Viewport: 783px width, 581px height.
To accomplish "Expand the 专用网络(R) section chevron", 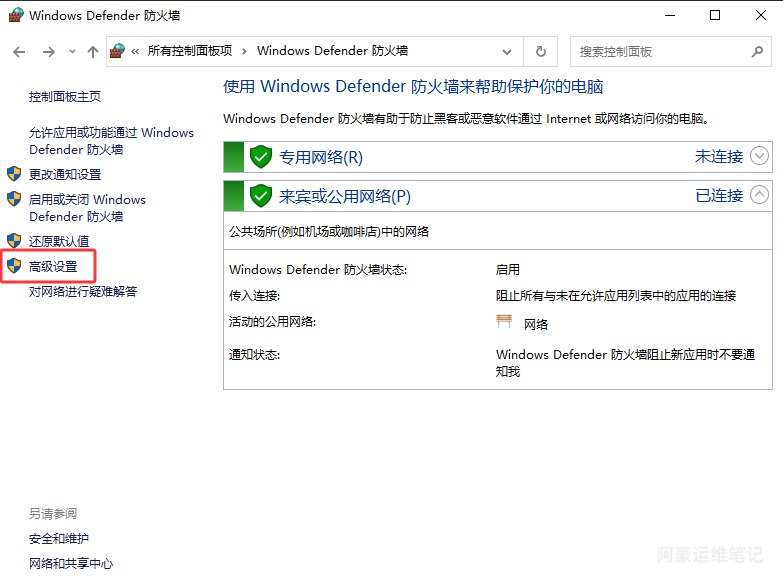I will pos(759,156).
